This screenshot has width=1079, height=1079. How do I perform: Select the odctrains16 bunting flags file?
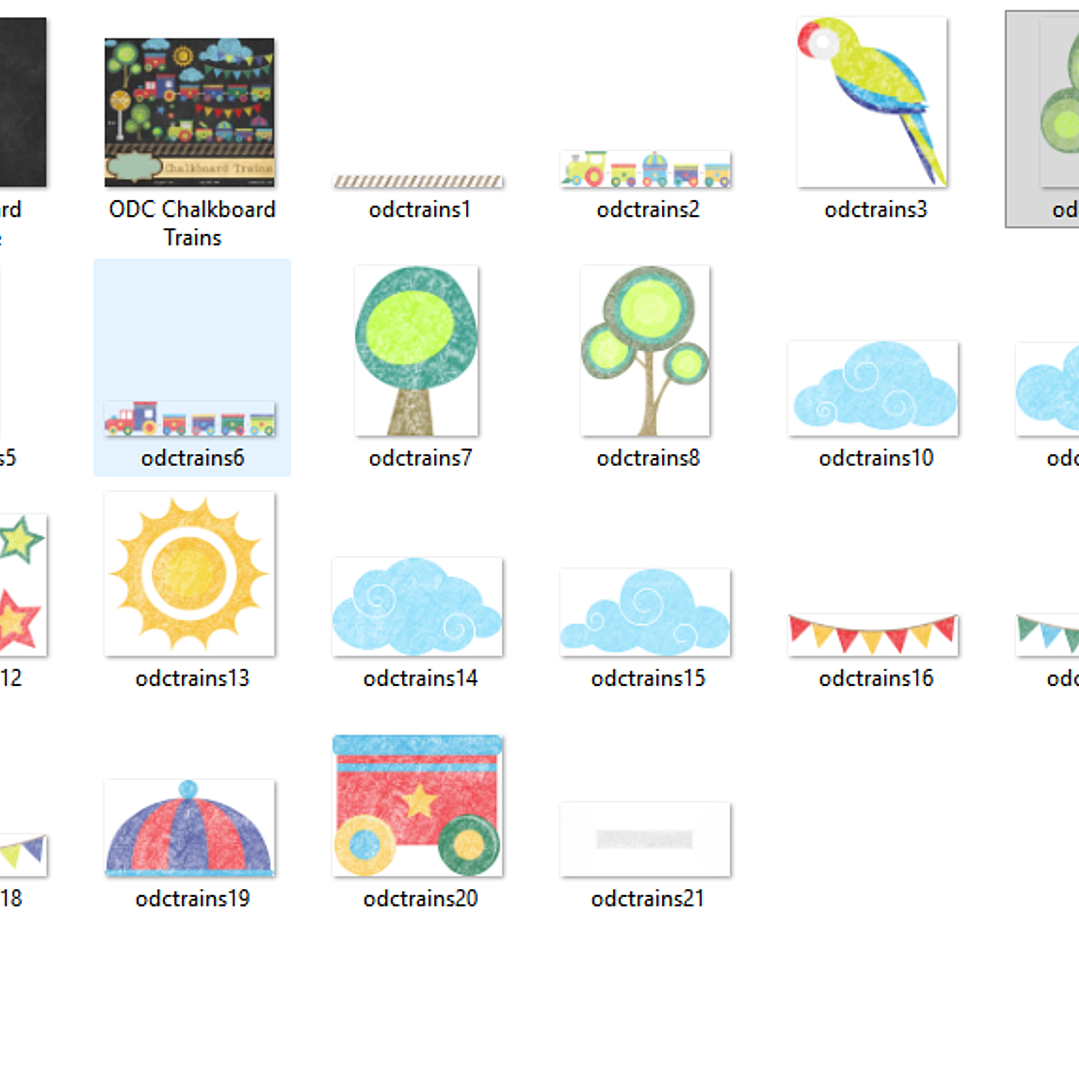[873, 634]
